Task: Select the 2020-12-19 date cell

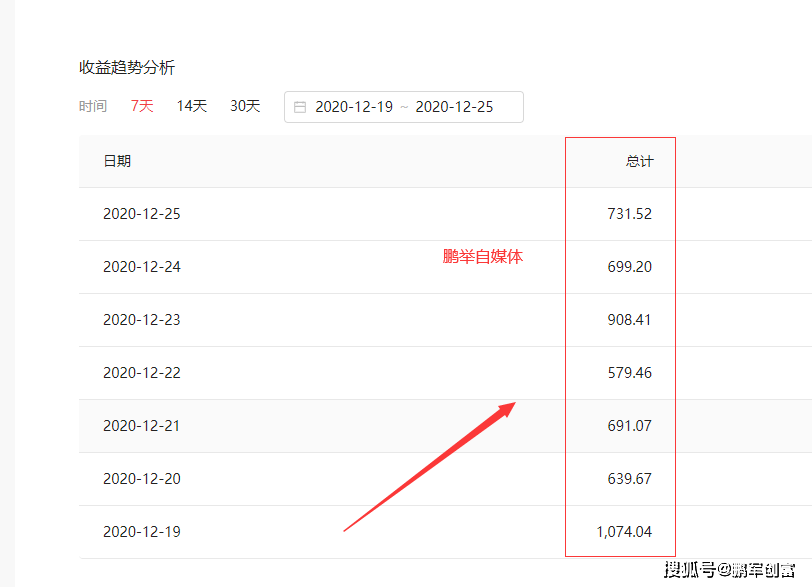Action: click(x=142, y=532)
